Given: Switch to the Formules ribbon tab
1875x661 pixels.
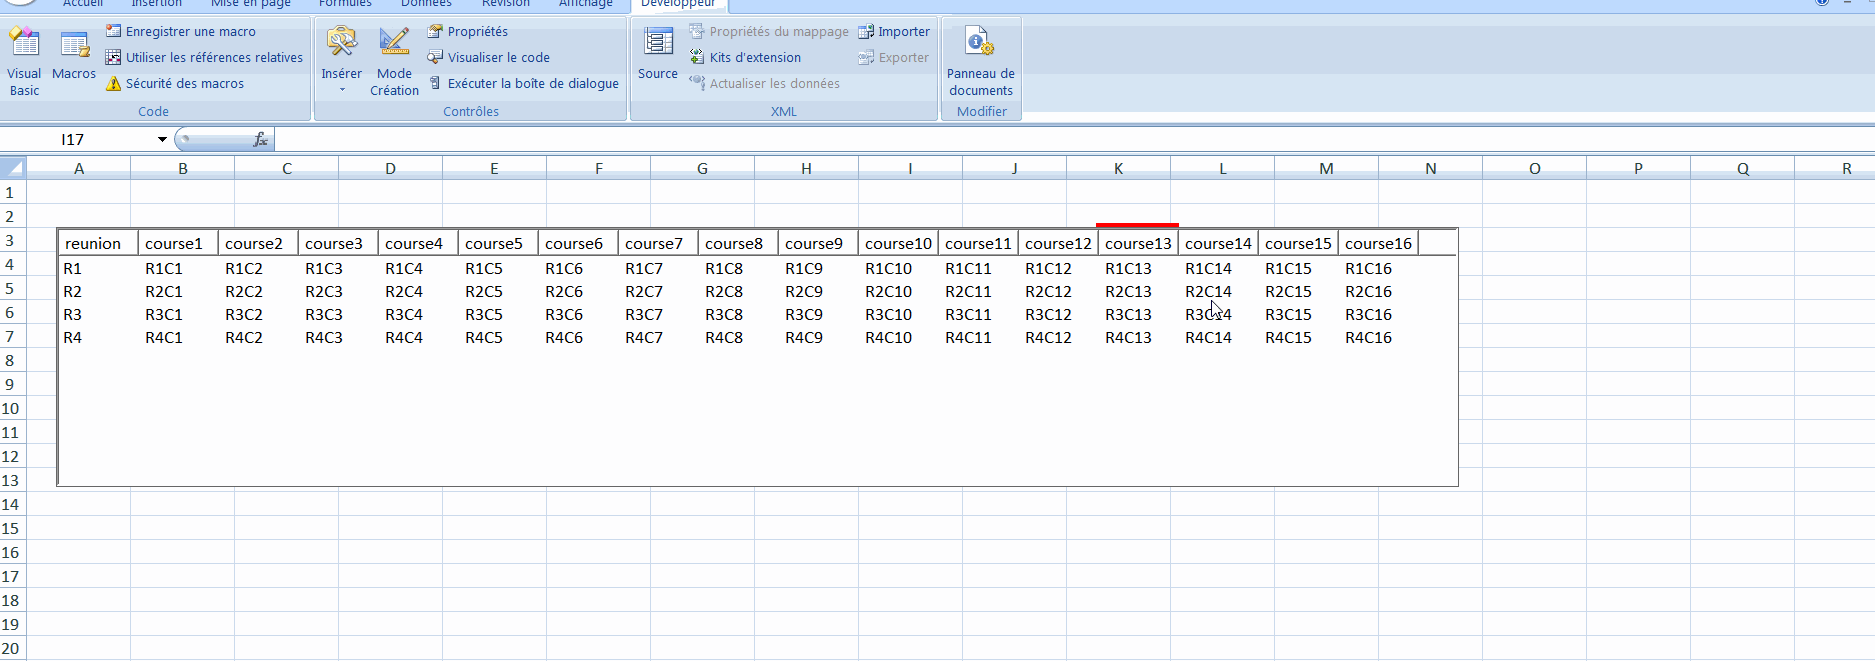Looking at the screenshot, I should [x=345, y=4].
